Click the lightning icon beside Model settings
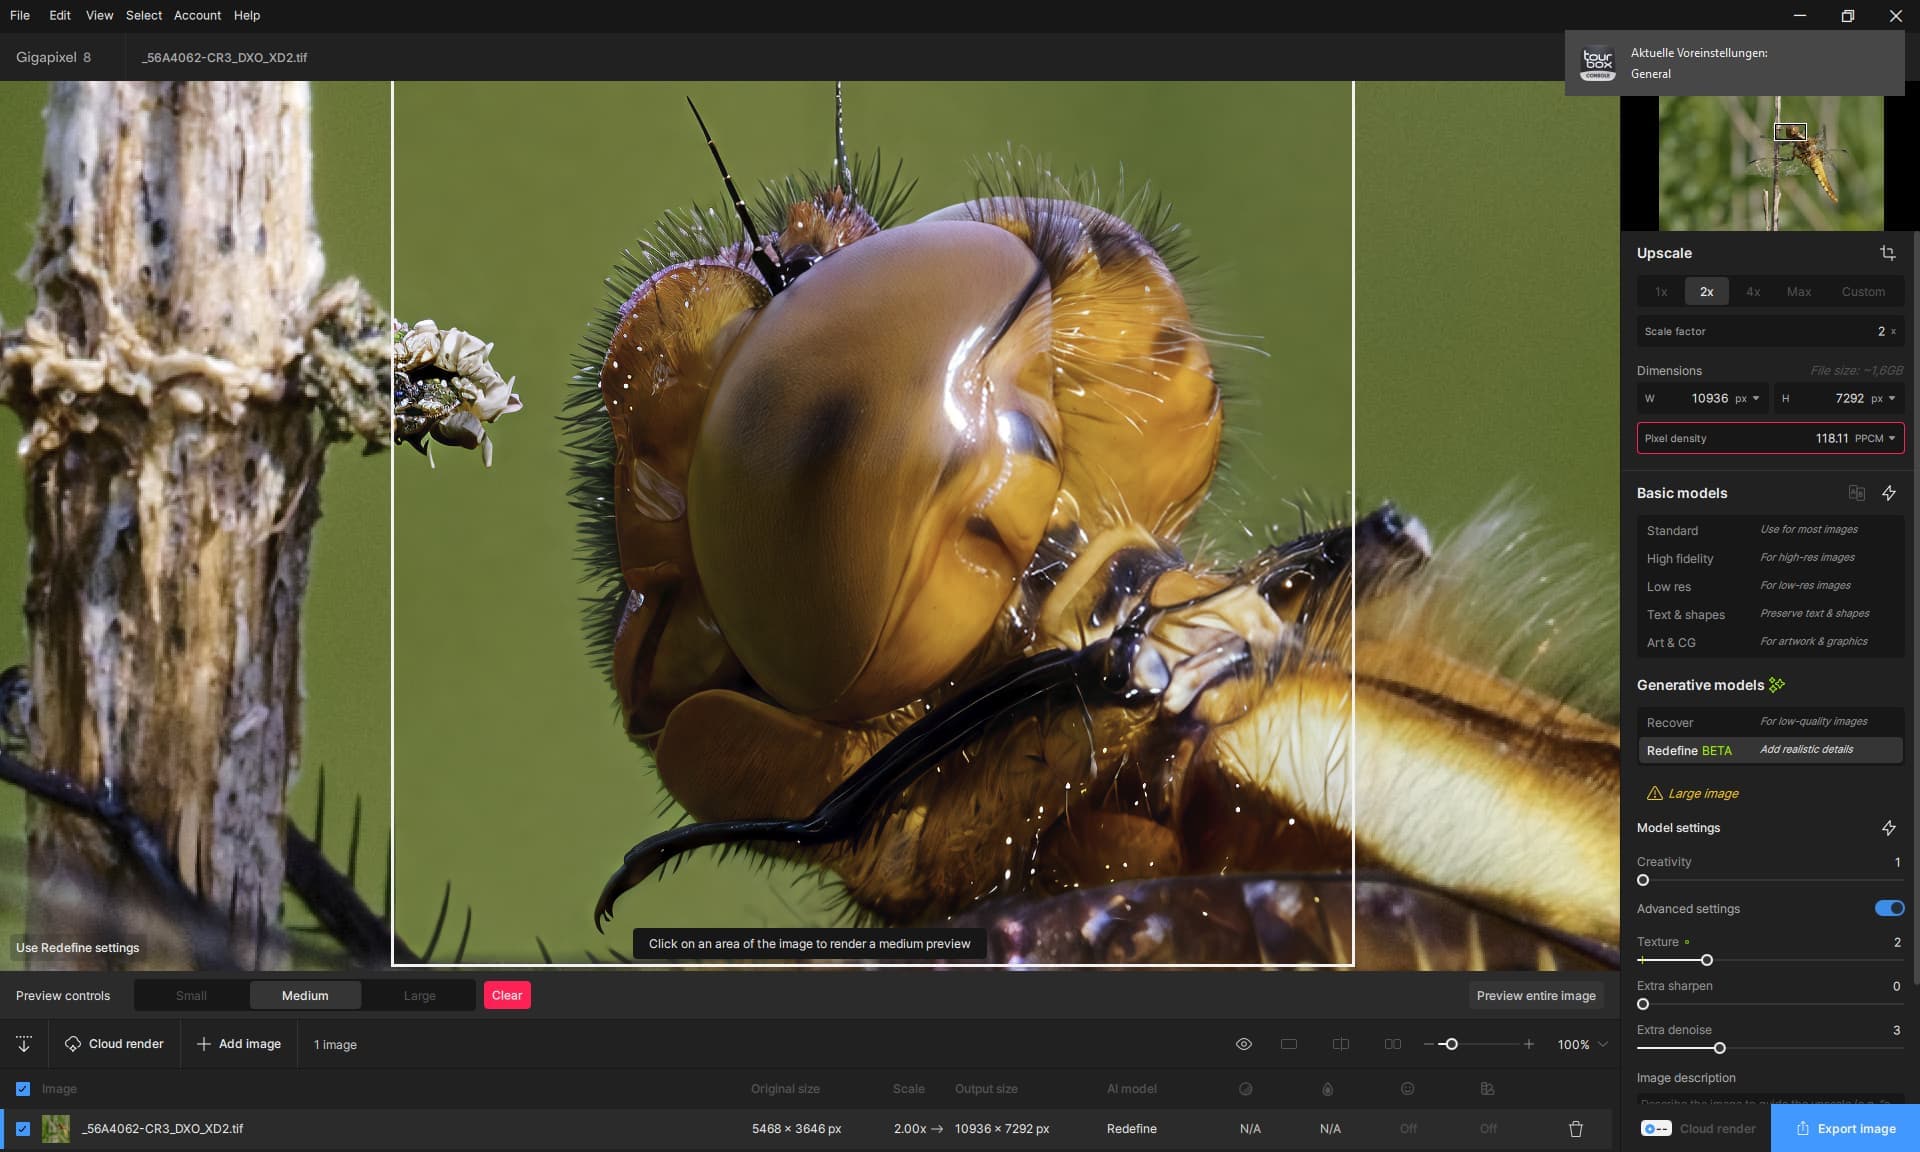 click(x=1888, y=828)
